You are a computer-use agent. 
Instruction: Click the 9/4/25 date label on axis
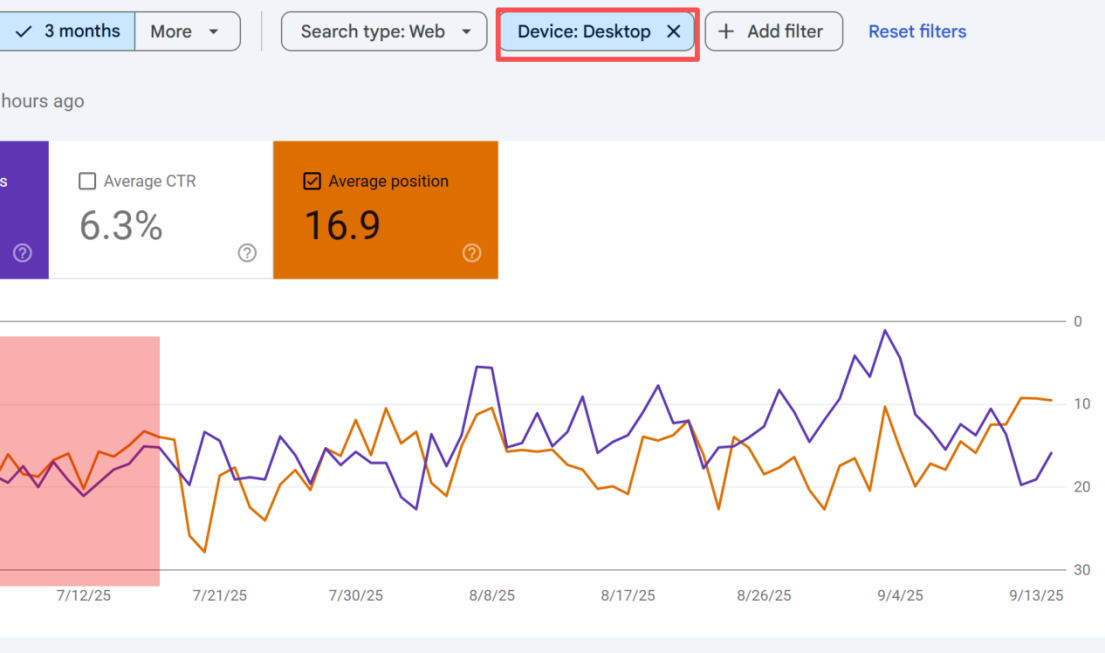click(x=900, y=595)
